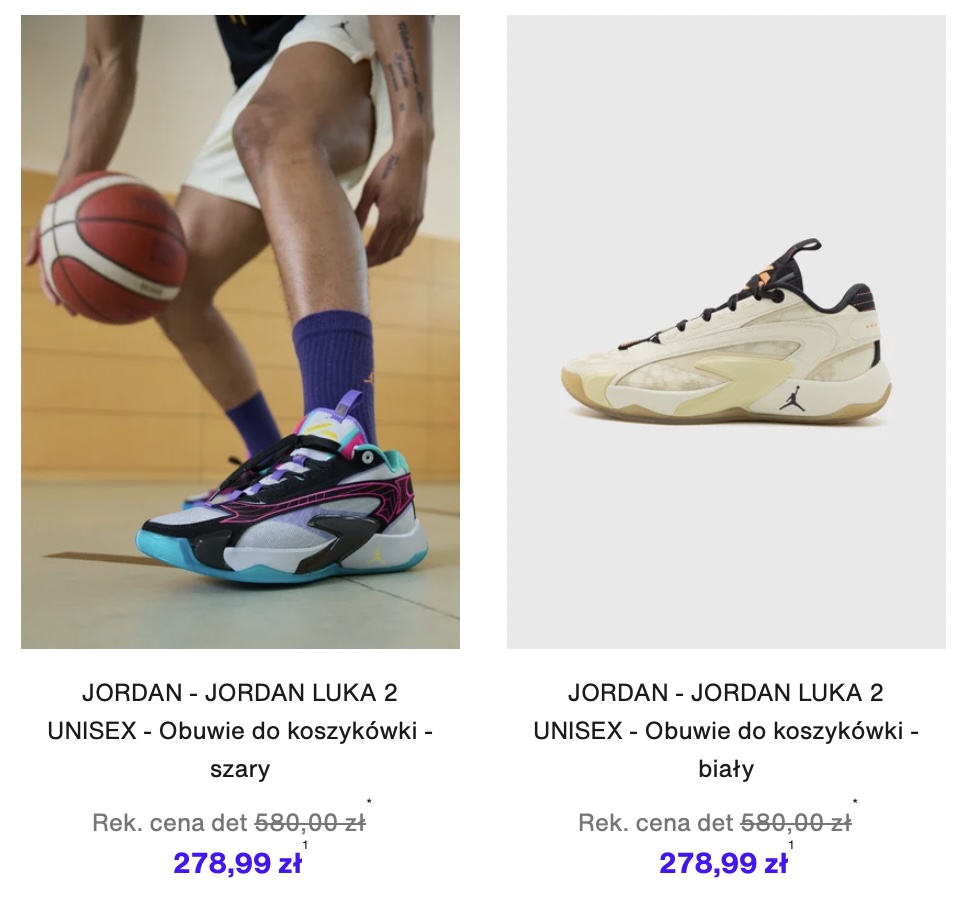962x912 pixels.
Task: Open the Jordan Luka 2 'biały' title link
Action: point(726,730)
